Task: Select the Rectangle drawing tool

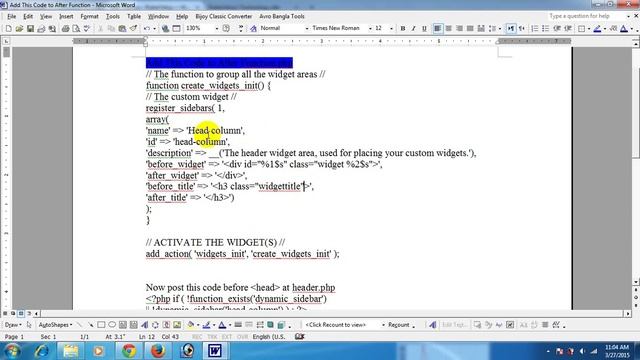Action: tap(101, 325)
